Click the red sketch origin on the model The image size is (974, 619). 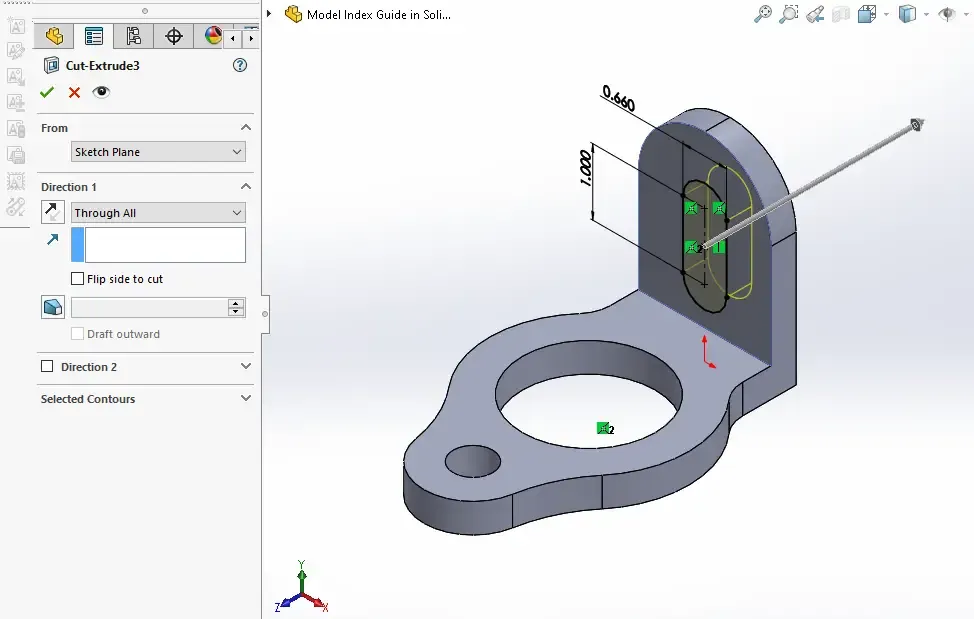click(708, 353)
